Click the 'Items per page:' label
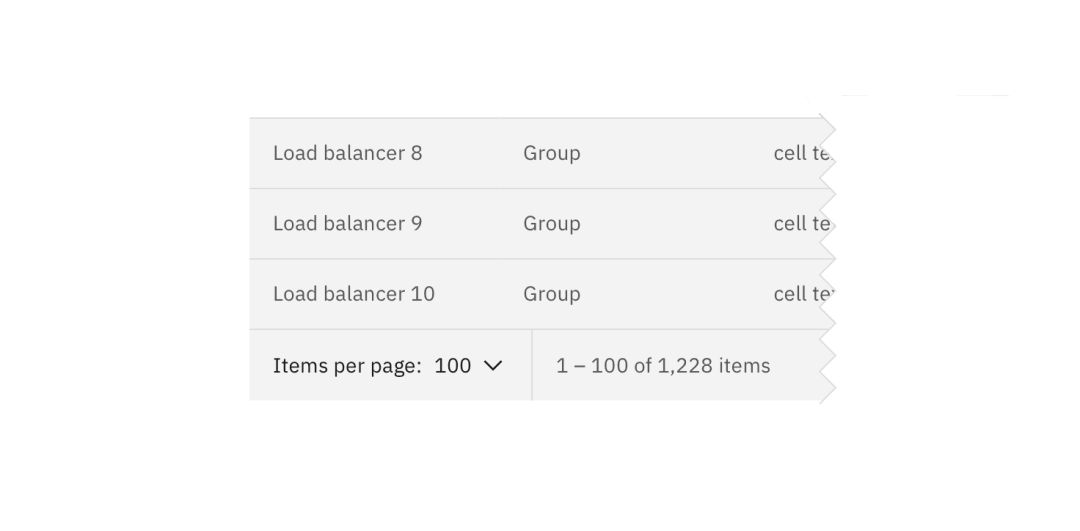This screenshot has width=1080, height=531. tap(347, 366)
